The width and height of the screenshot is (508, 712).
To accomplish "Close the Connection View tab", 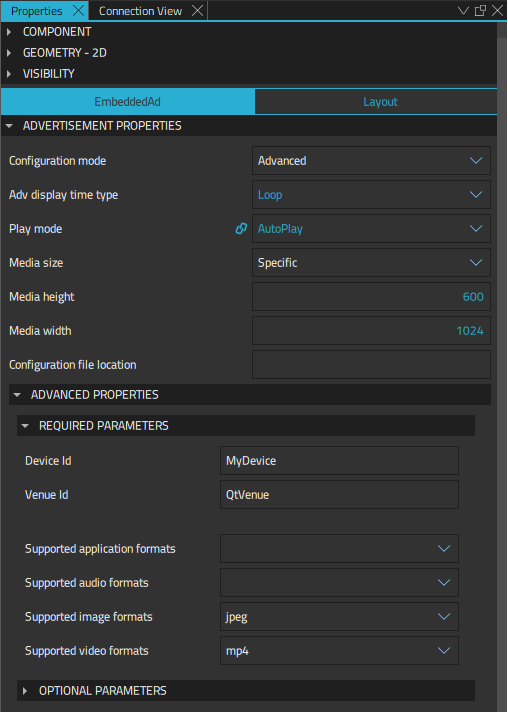I will (x=197, y=11).
